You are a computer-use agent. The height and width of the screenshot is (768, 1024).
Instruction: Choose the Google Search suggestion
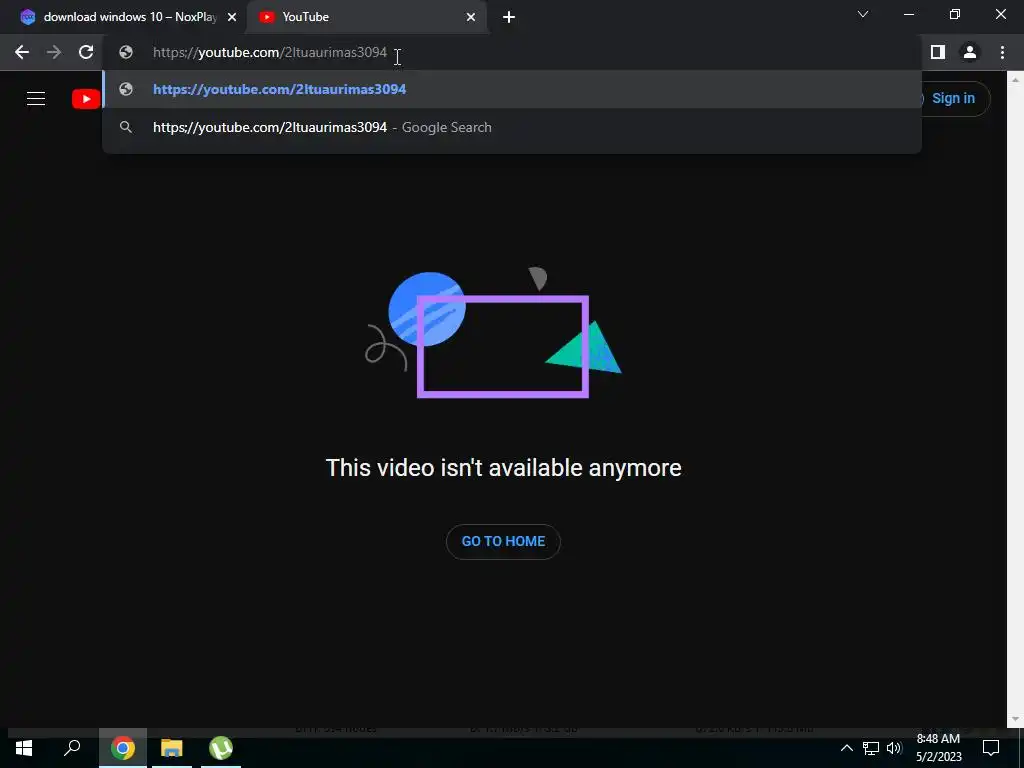click(x=512, y=127)
